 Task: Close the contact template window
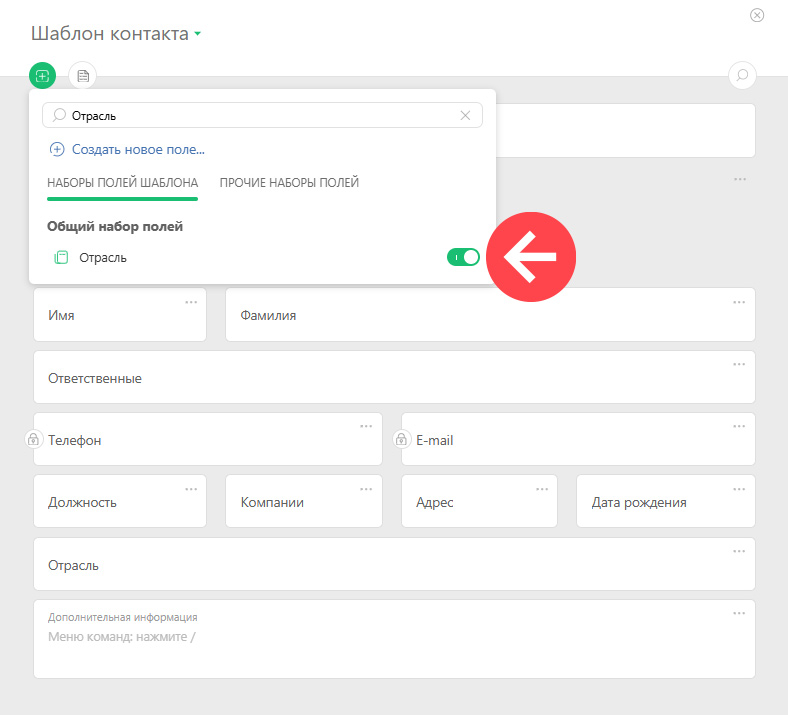tap(757, 15)
